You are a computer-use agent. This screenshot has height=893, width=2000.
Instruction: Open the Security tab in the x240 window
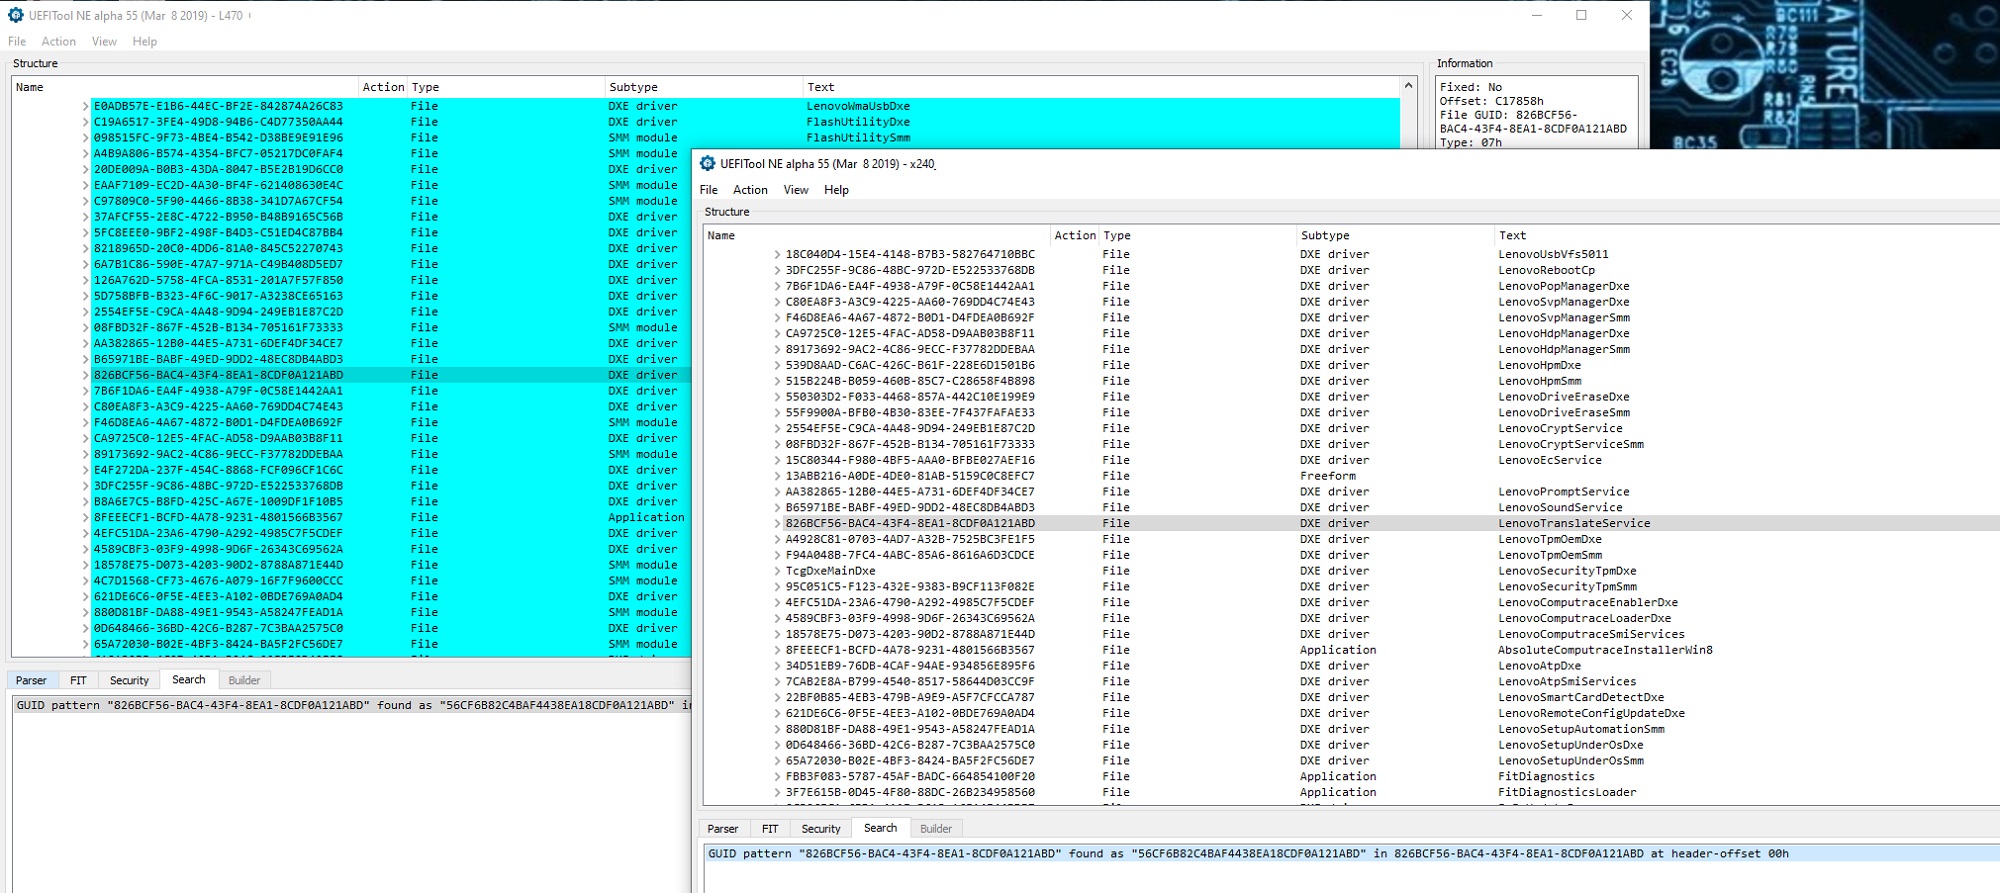(x=821, y=829)
